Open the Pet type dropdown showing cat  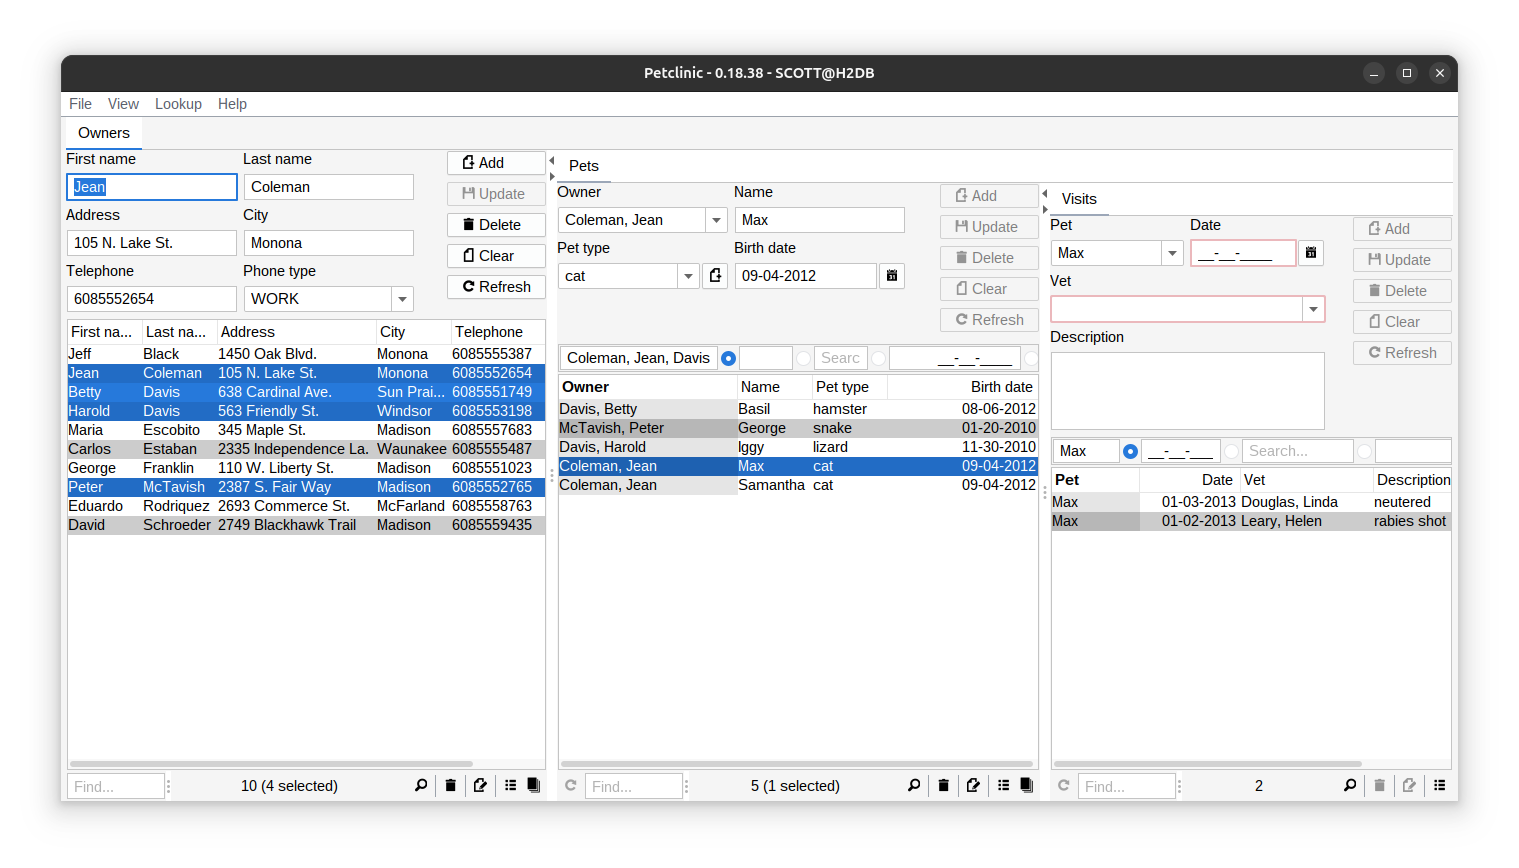click(688, 276)
